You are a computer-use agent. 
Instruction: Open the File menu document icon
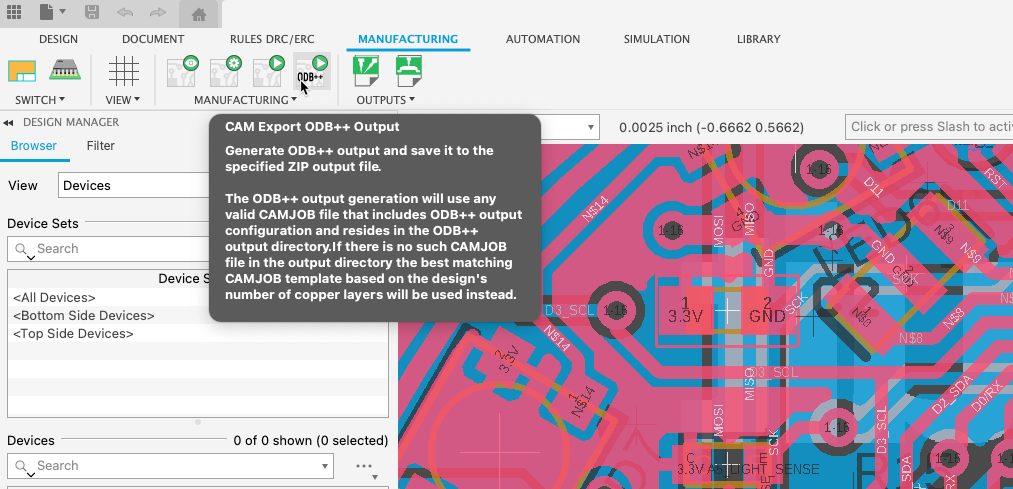tap(46, 12)
